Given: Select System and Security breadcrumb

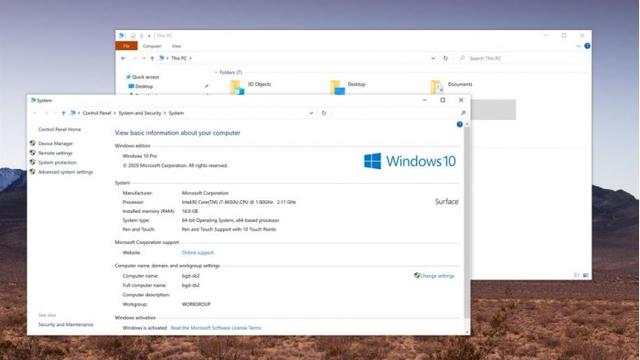Looking at the screenshot, I should pos(140,113).
